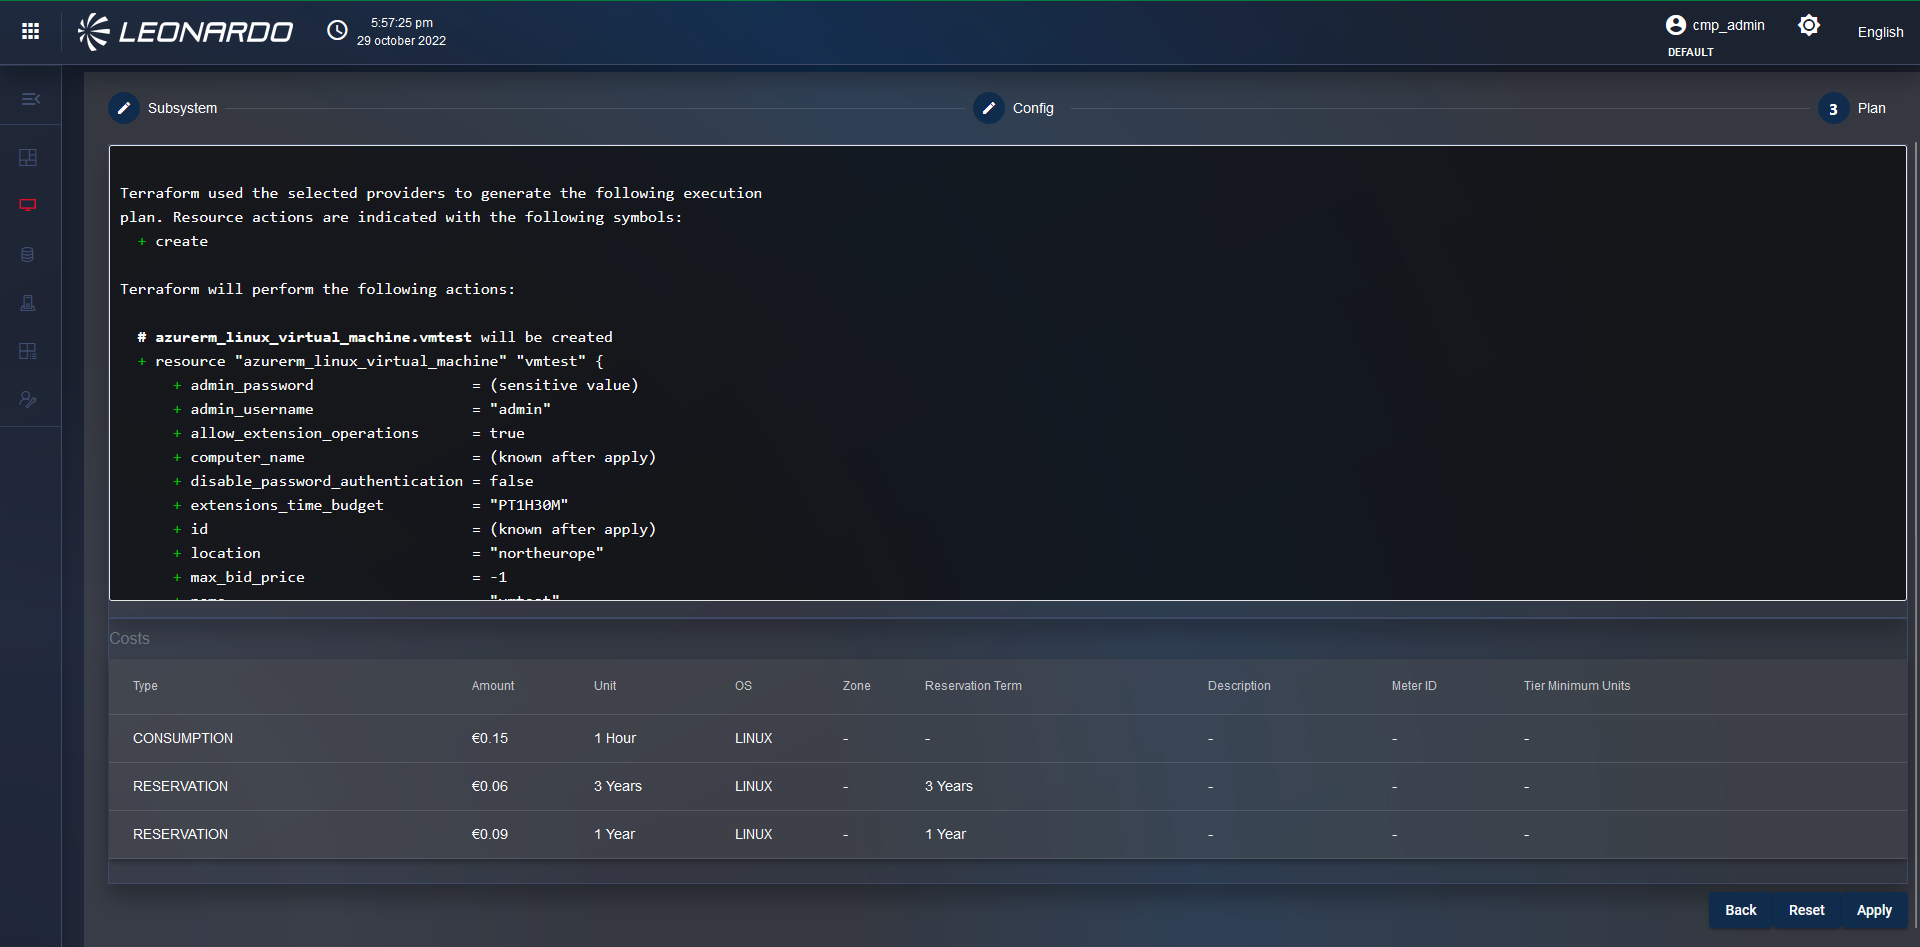This screenshot has width=1920, height=947.
Task: Select the Plan step 3
Action: [x=1833, y=109]
